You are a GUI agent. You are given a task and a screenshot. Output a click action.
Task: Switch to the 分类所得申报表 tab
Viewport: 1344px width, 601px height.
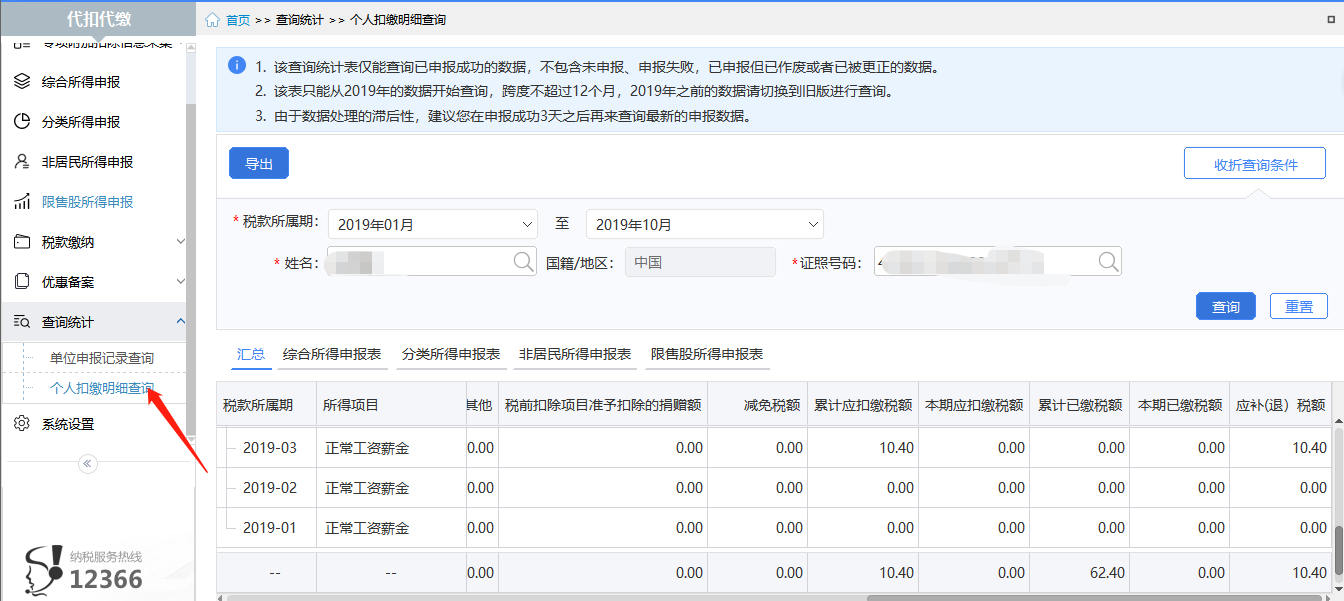(x=450, y=354)
